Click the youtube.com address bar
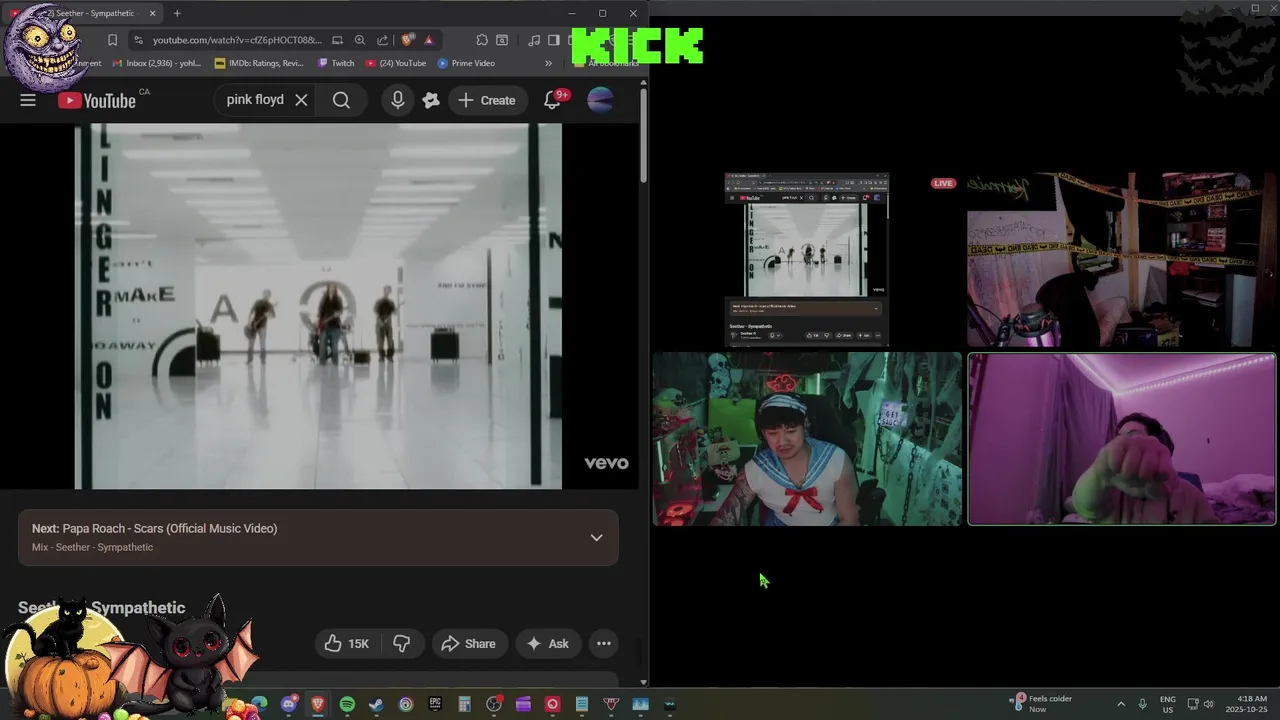 tap(237, 40)
